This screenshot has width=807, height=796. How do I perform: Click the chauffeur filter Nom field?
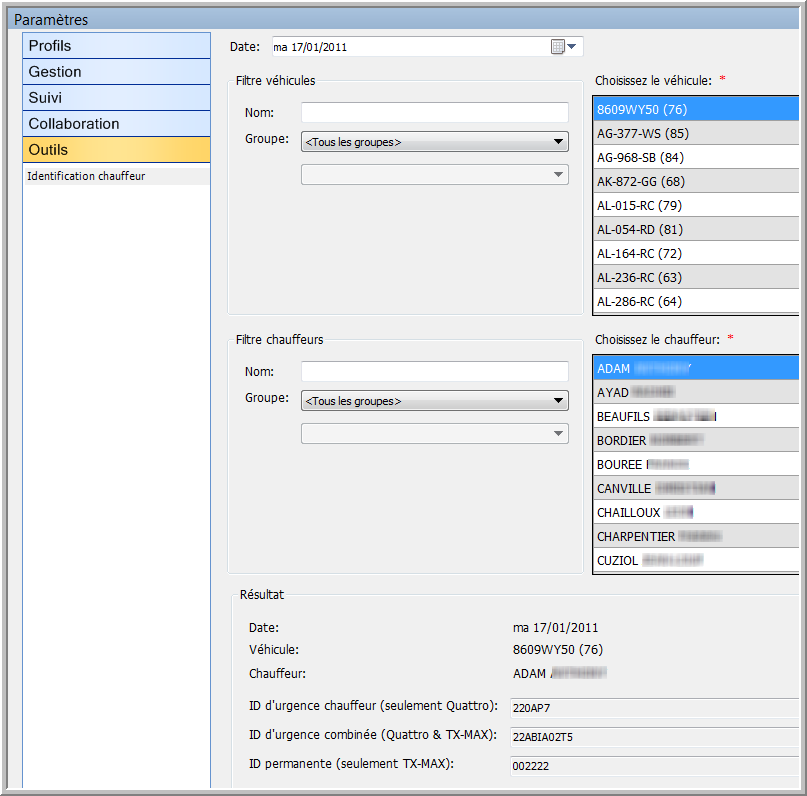[434, 371]
